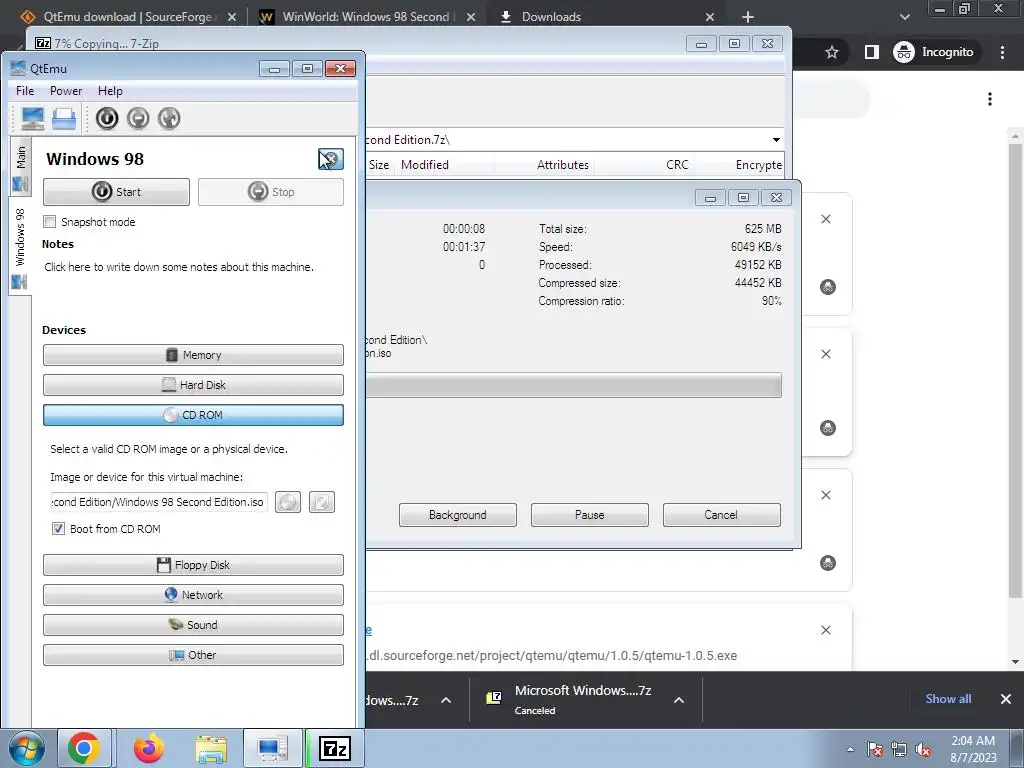Viewport: 1024px width, 768px height.
Task: Click the CD ROM image path field
Action: coord(159,502)
